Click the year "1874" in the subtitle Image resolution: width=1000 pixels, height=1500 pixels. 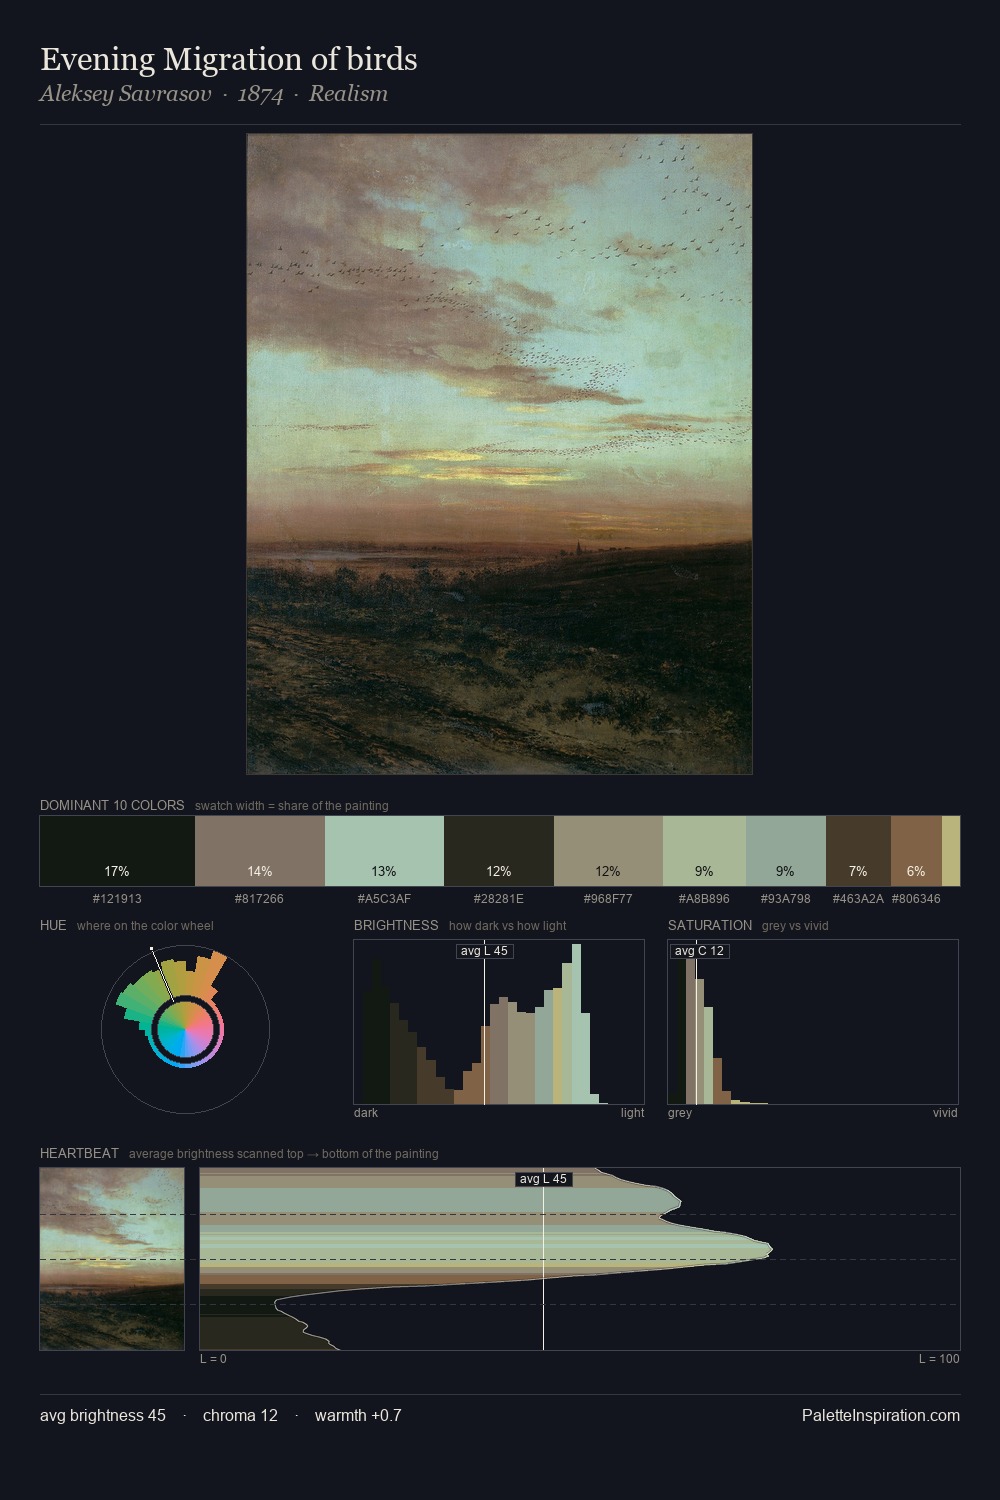pyautogui.click(x=260, y=94)
